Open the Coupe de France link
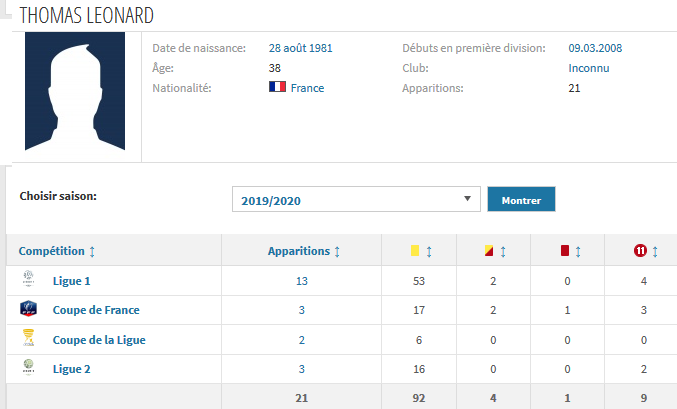Image resolution: width=677 pixels, height=409 pixels. (96, 310)
